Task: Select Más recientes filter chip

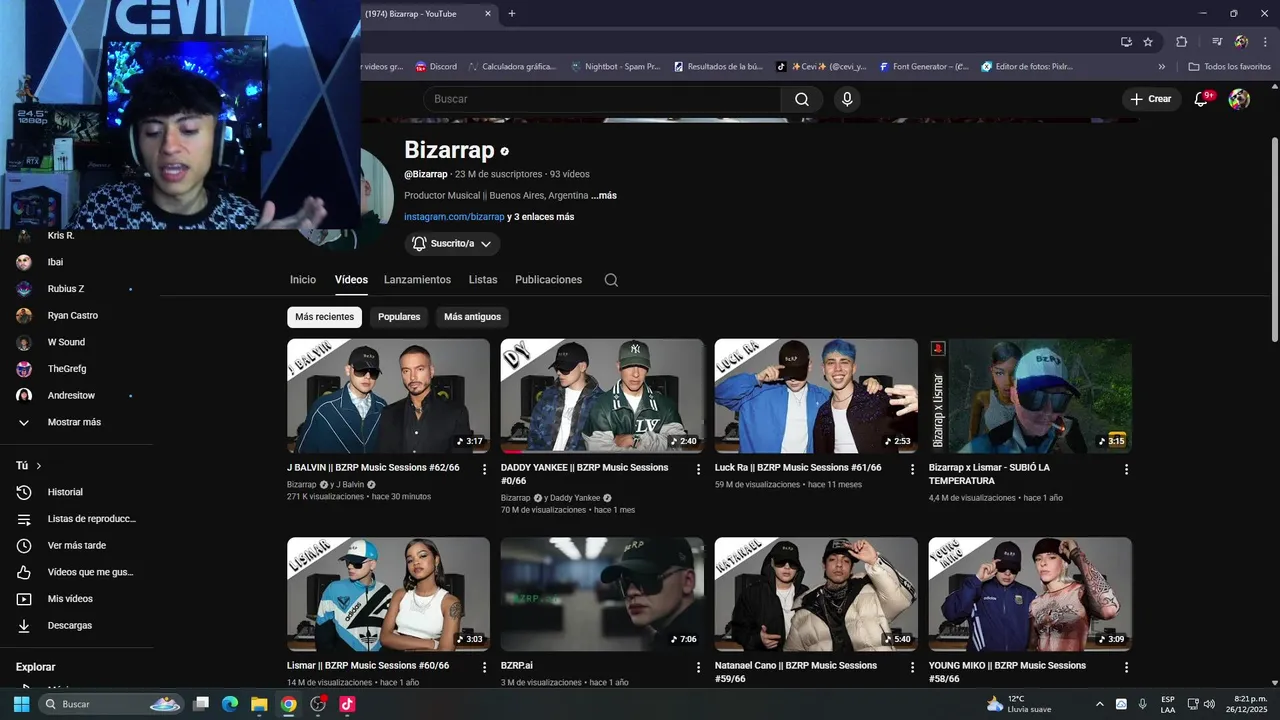Action: coord(324,317)
